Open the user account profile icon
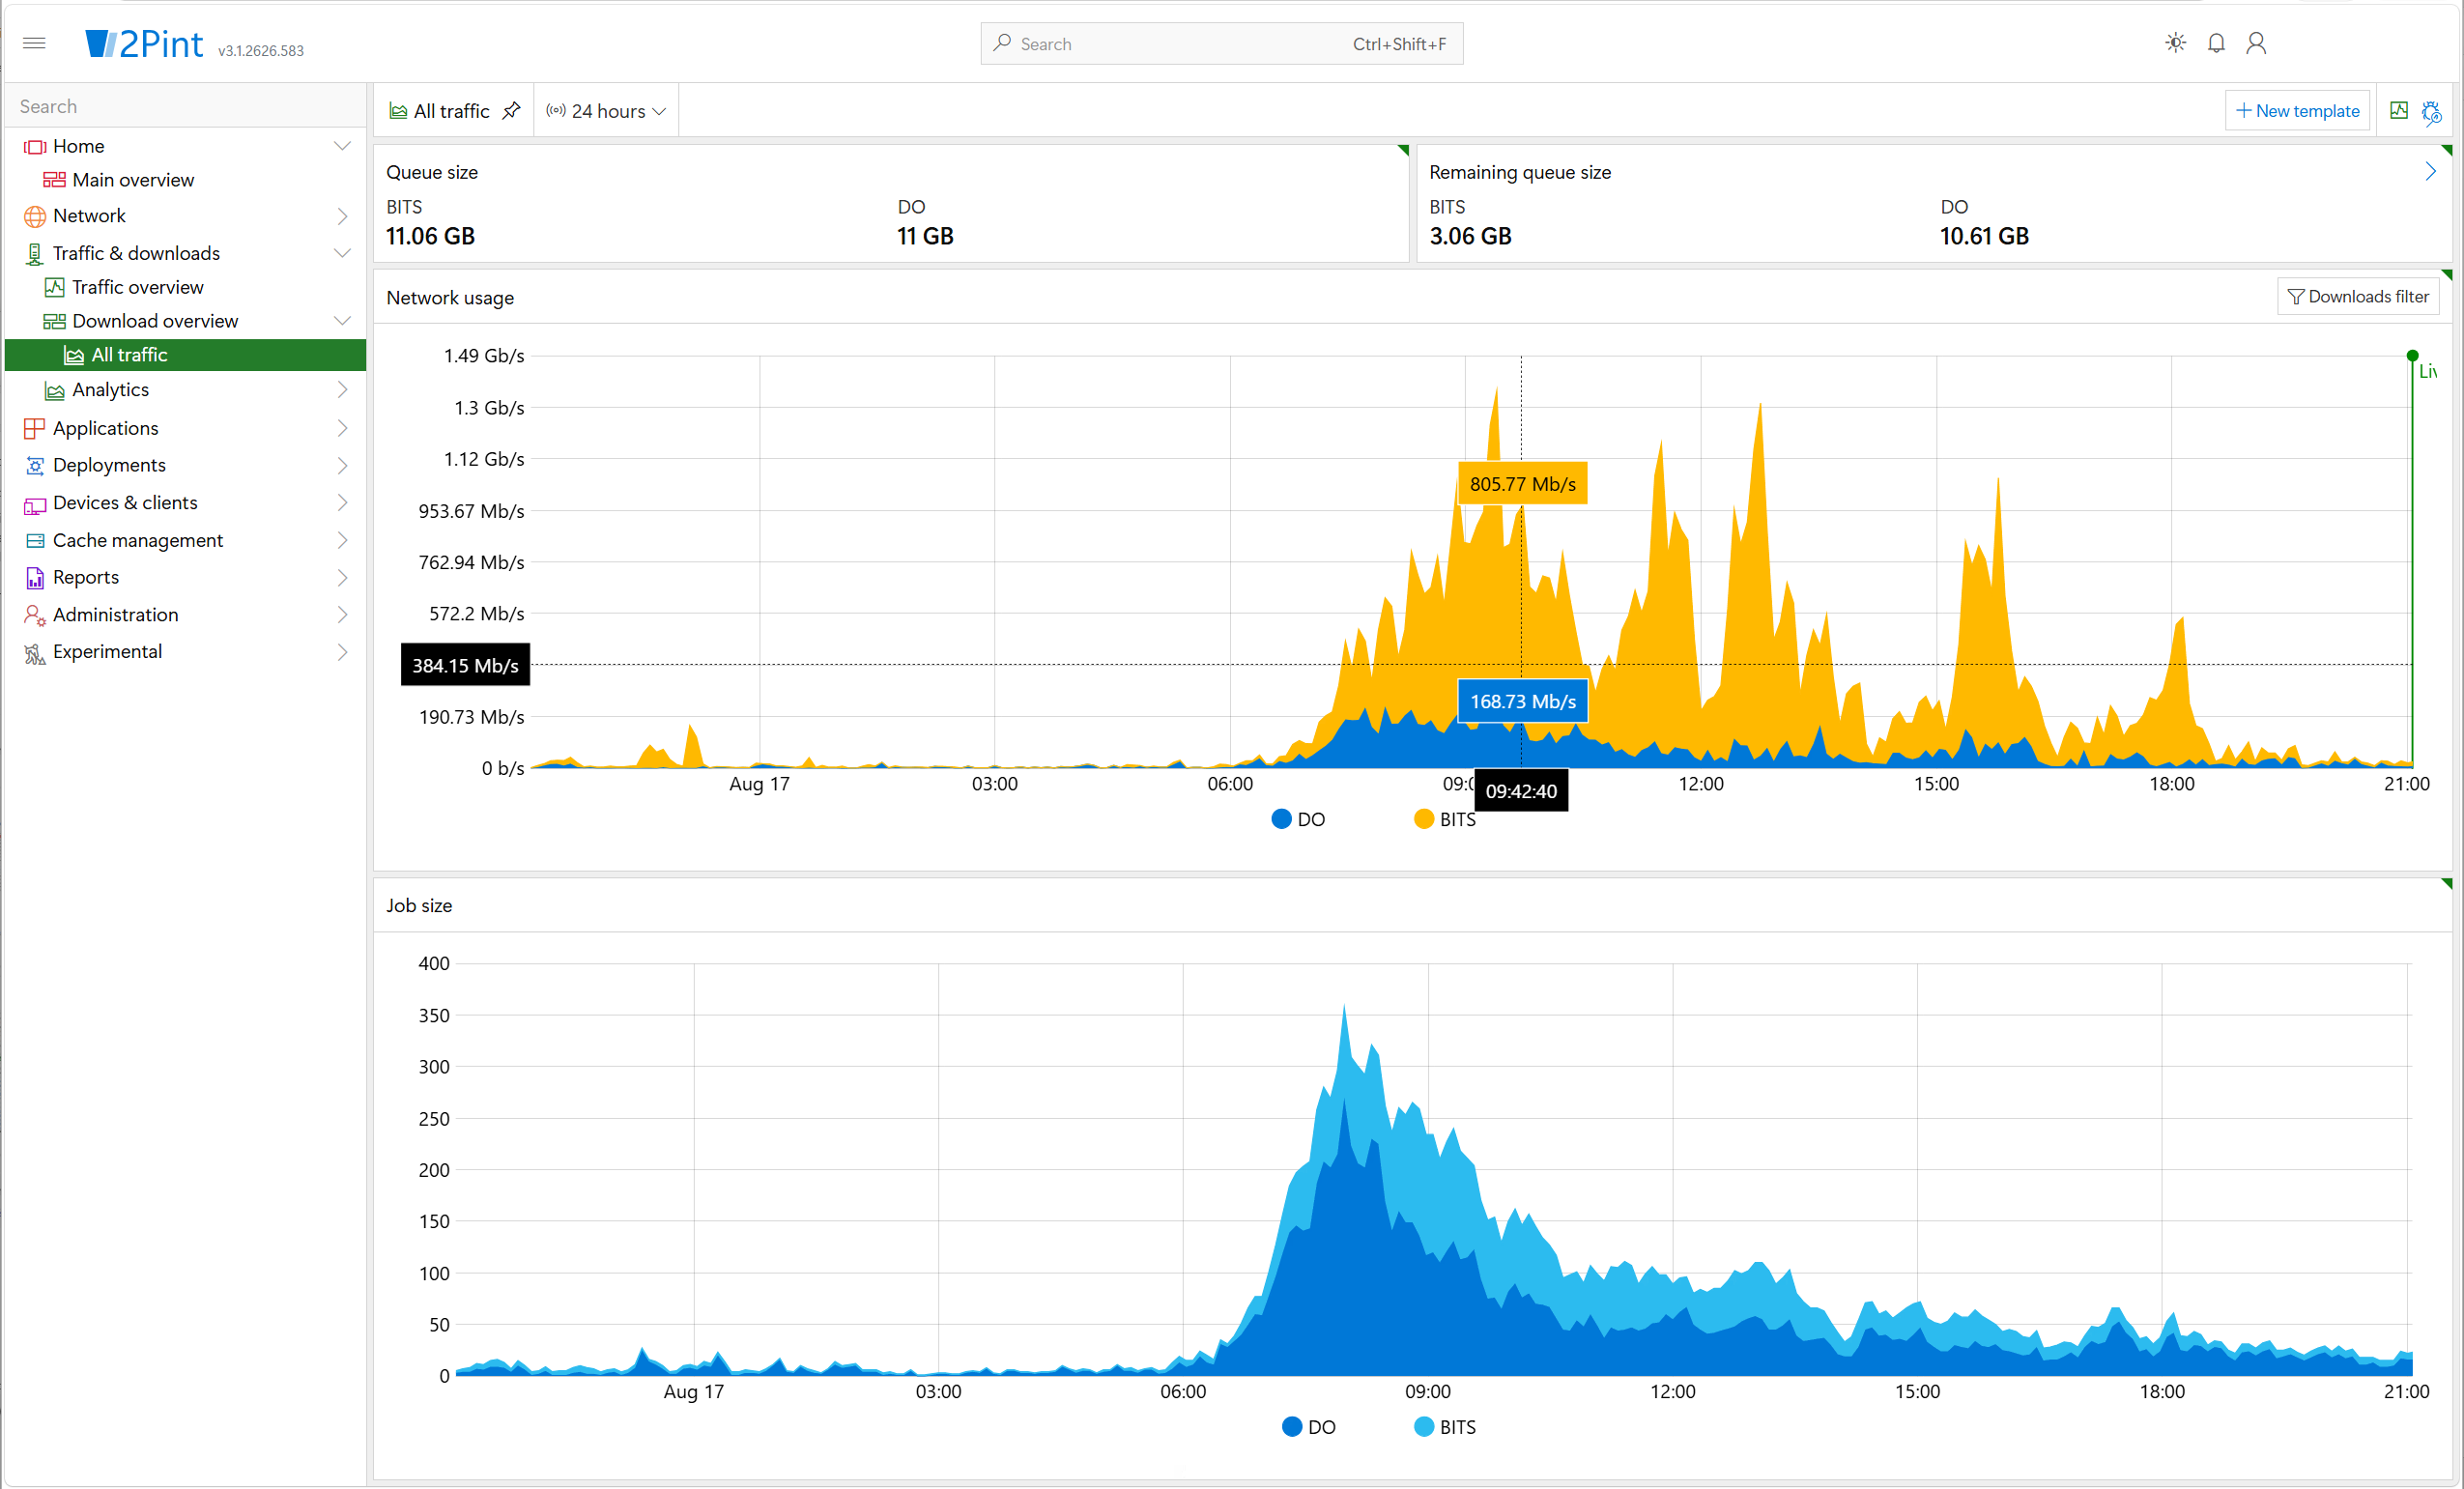The image size is (2464, 1489). tap(2256, 43)
